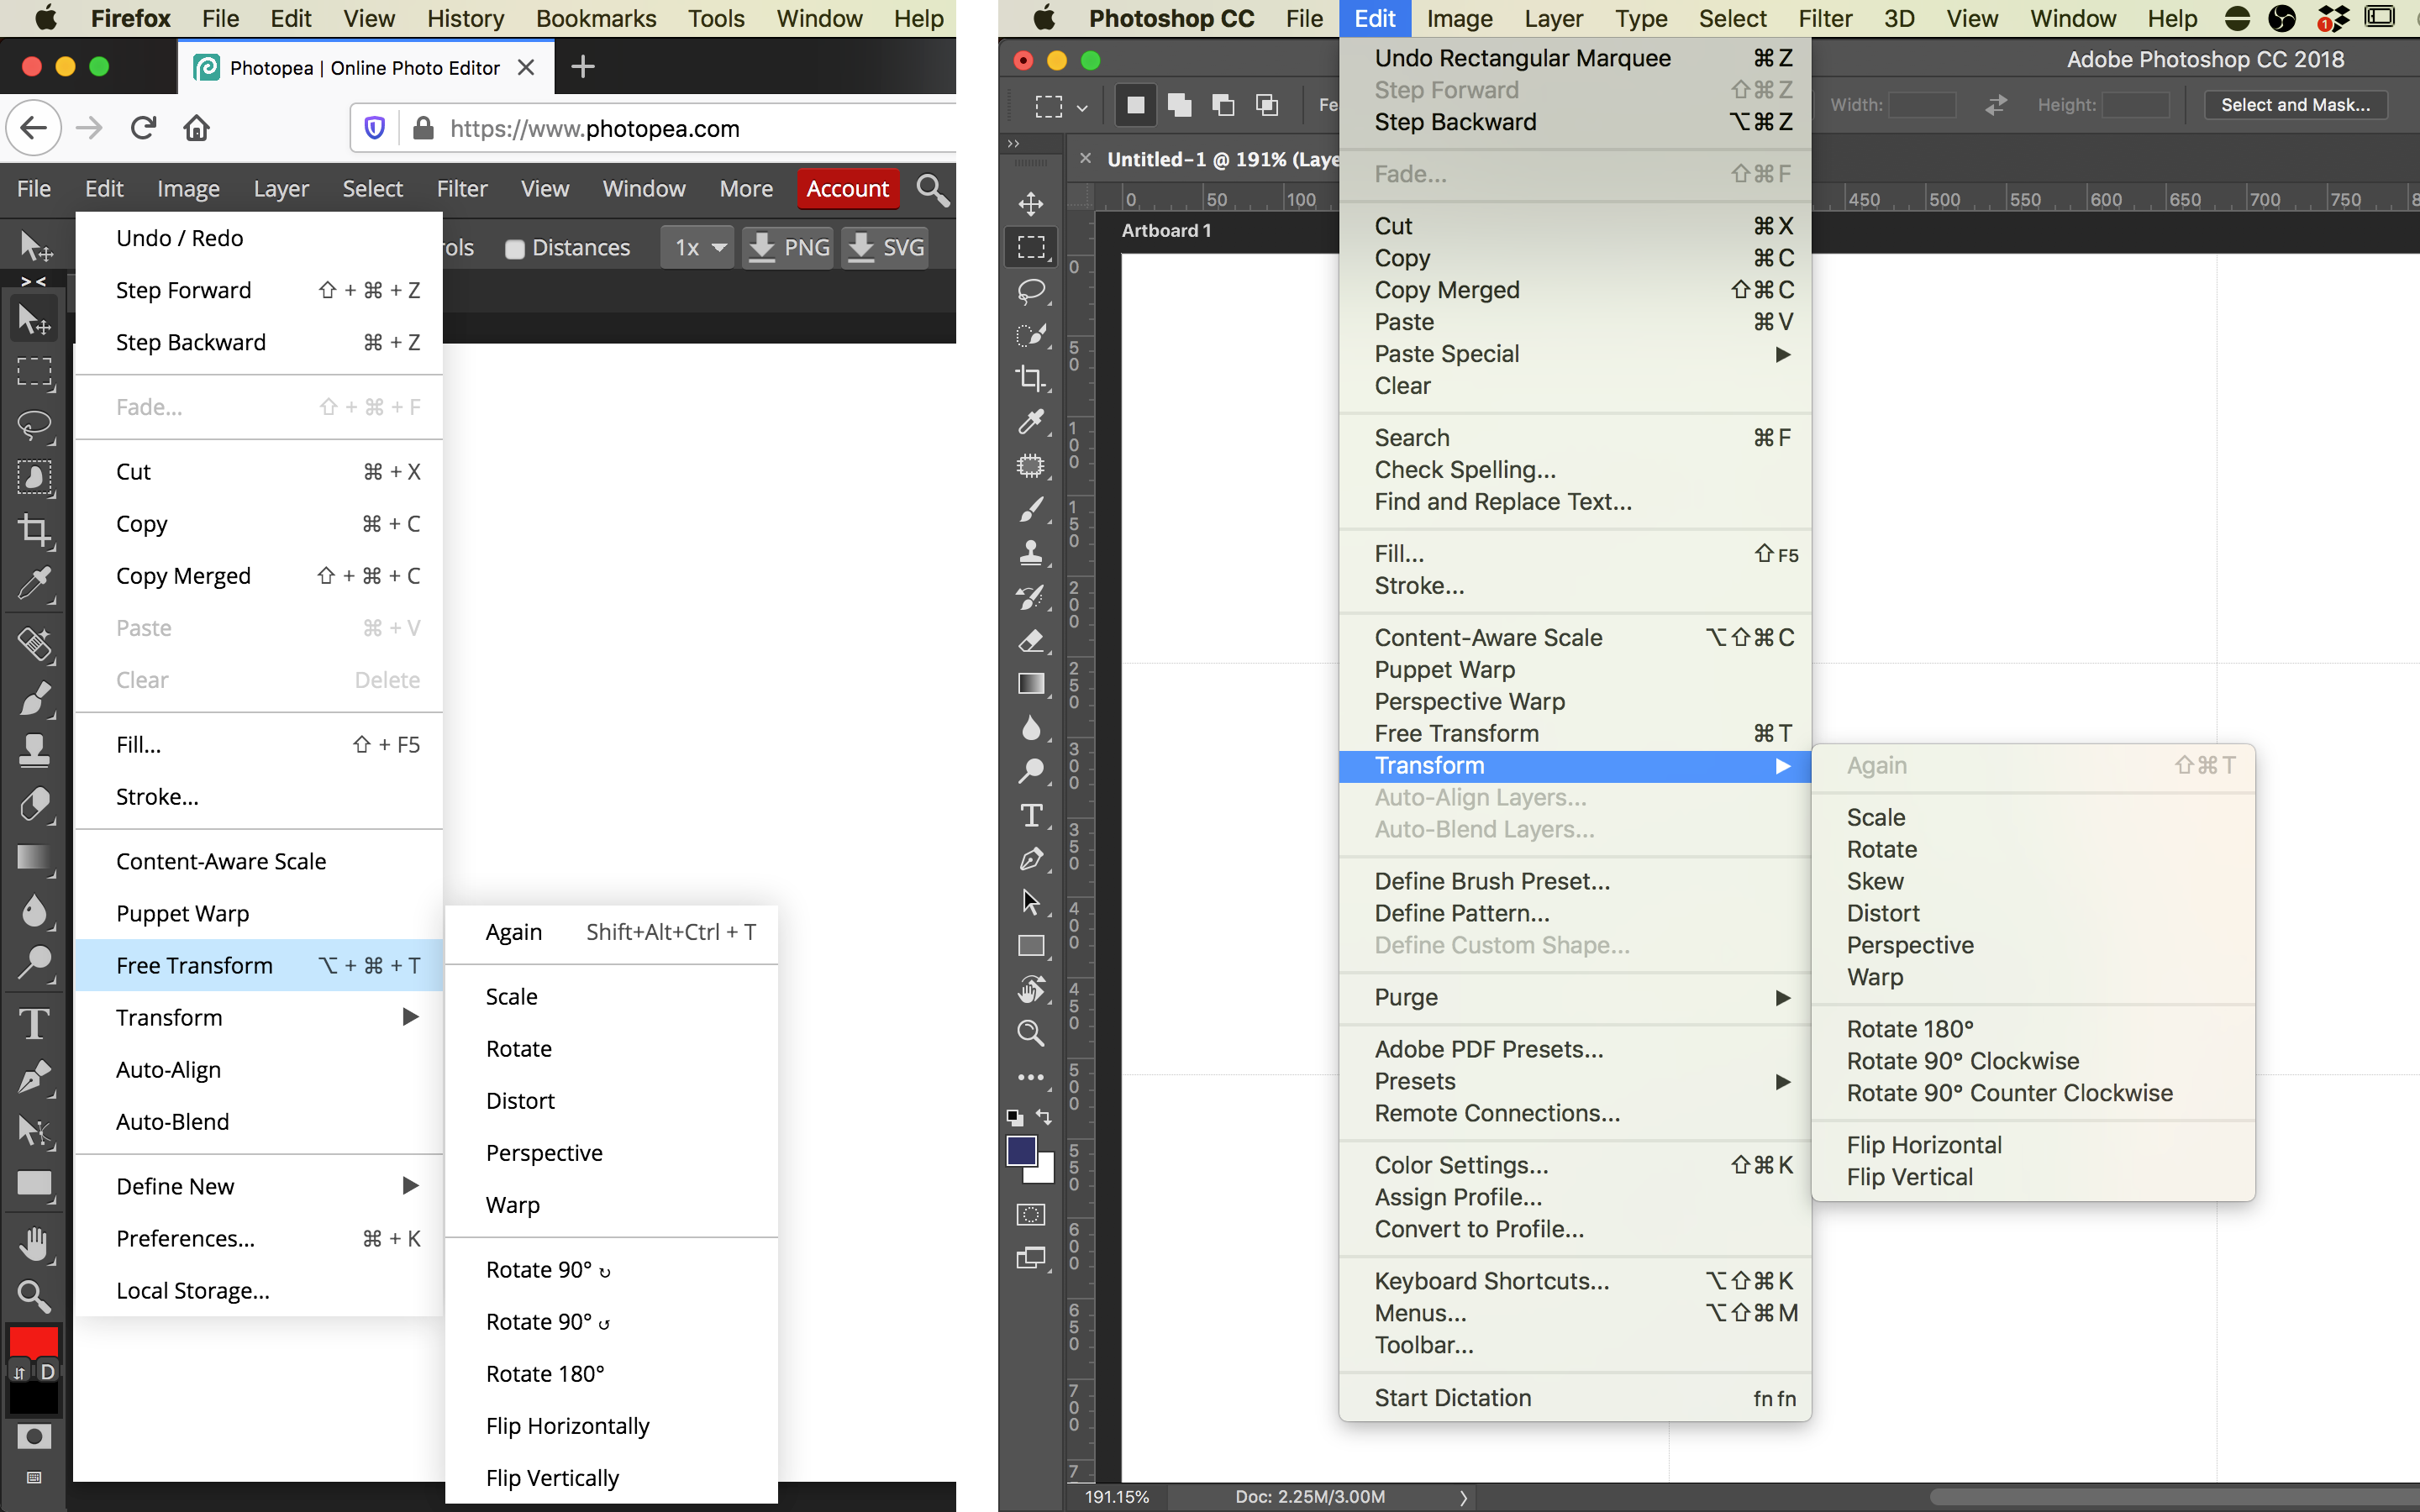Viewport: 2420px width, 1512px height.
Task: Select Photoshop's Move tool
Action: [x=1031, y=204]
